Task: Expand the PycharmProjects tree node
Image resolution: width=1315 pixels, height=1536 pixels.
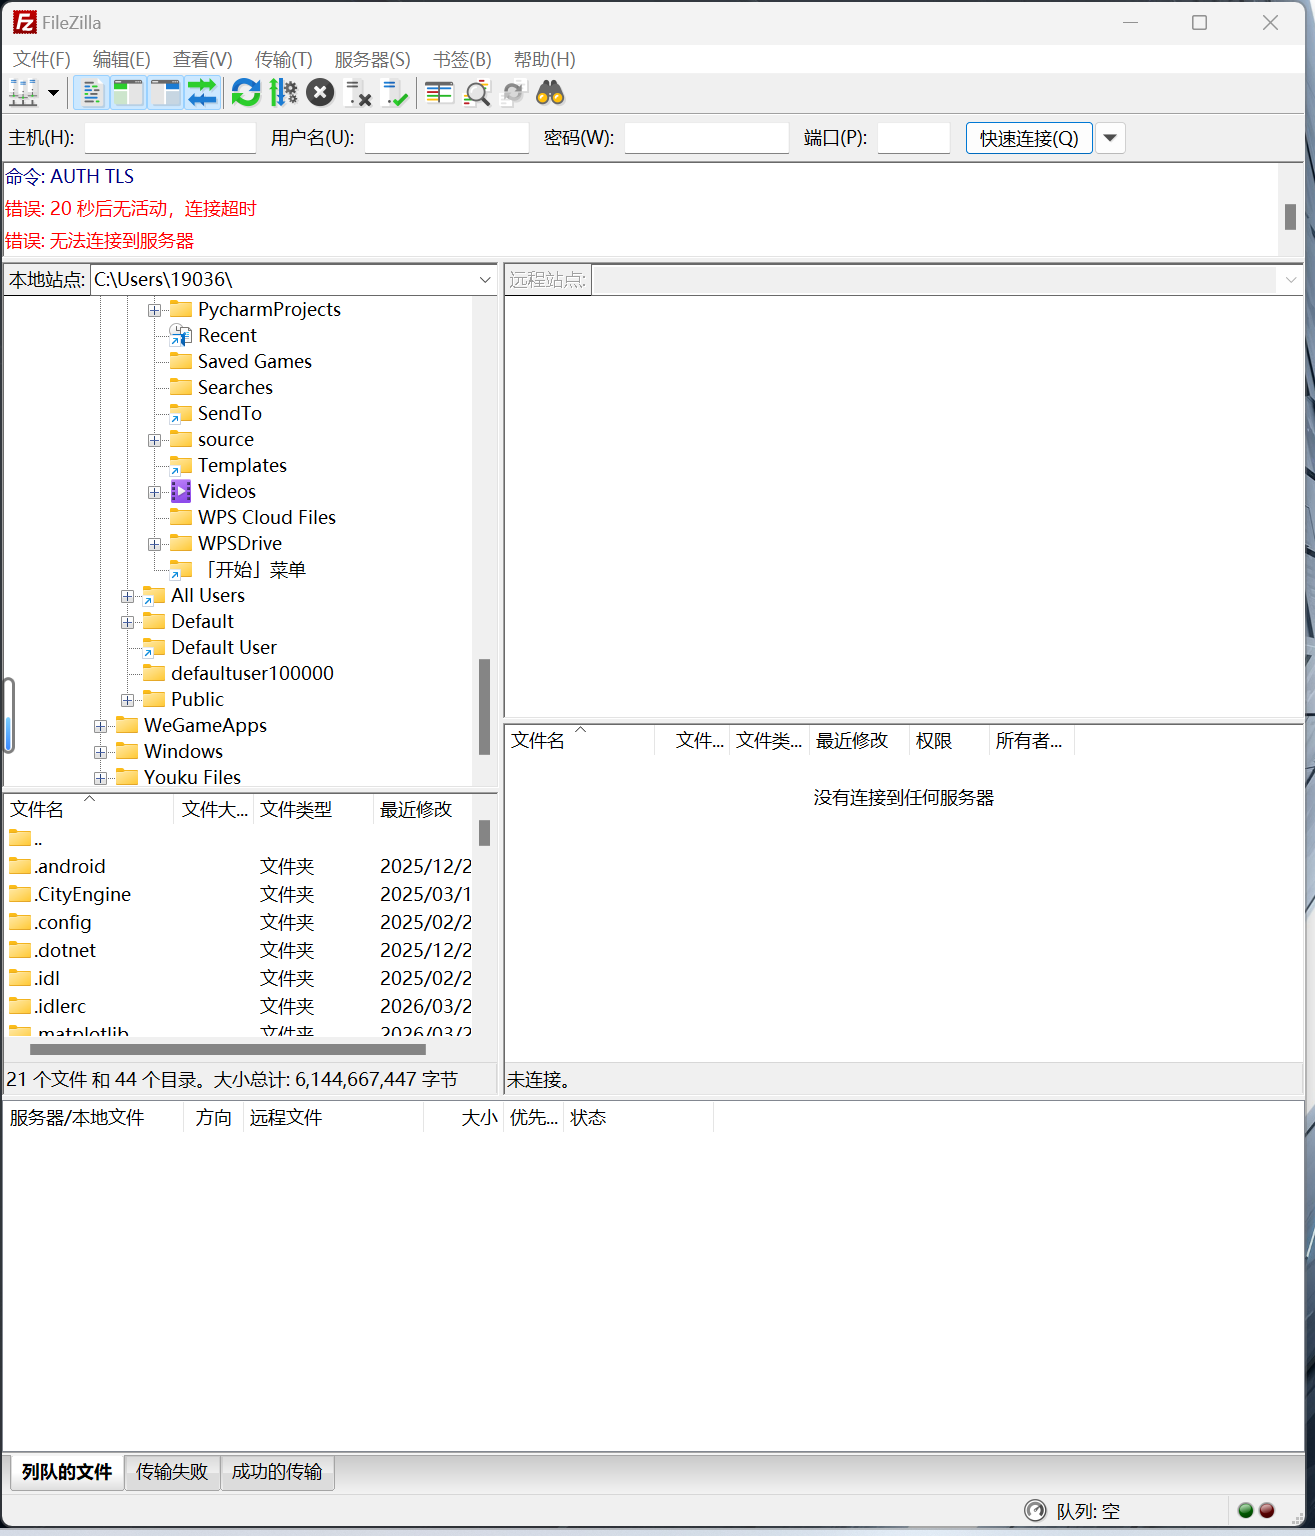Action: 154,310
